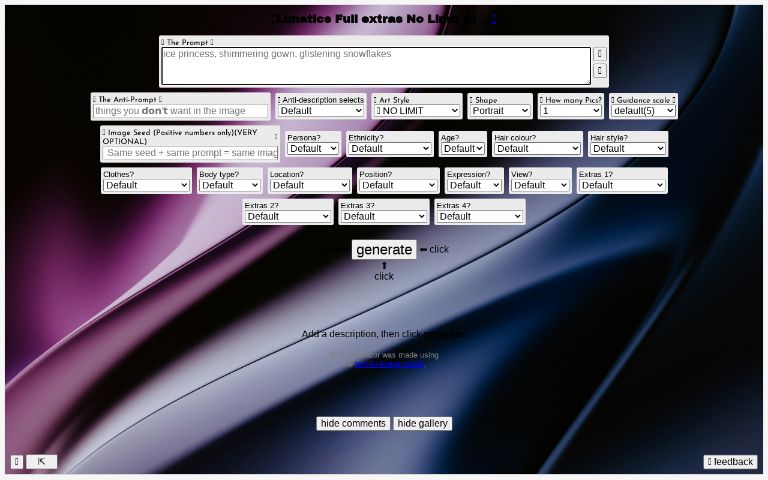768x480 pixels.
Task: Expand the Guidance scale dropdown
Action: pos(643,111)
